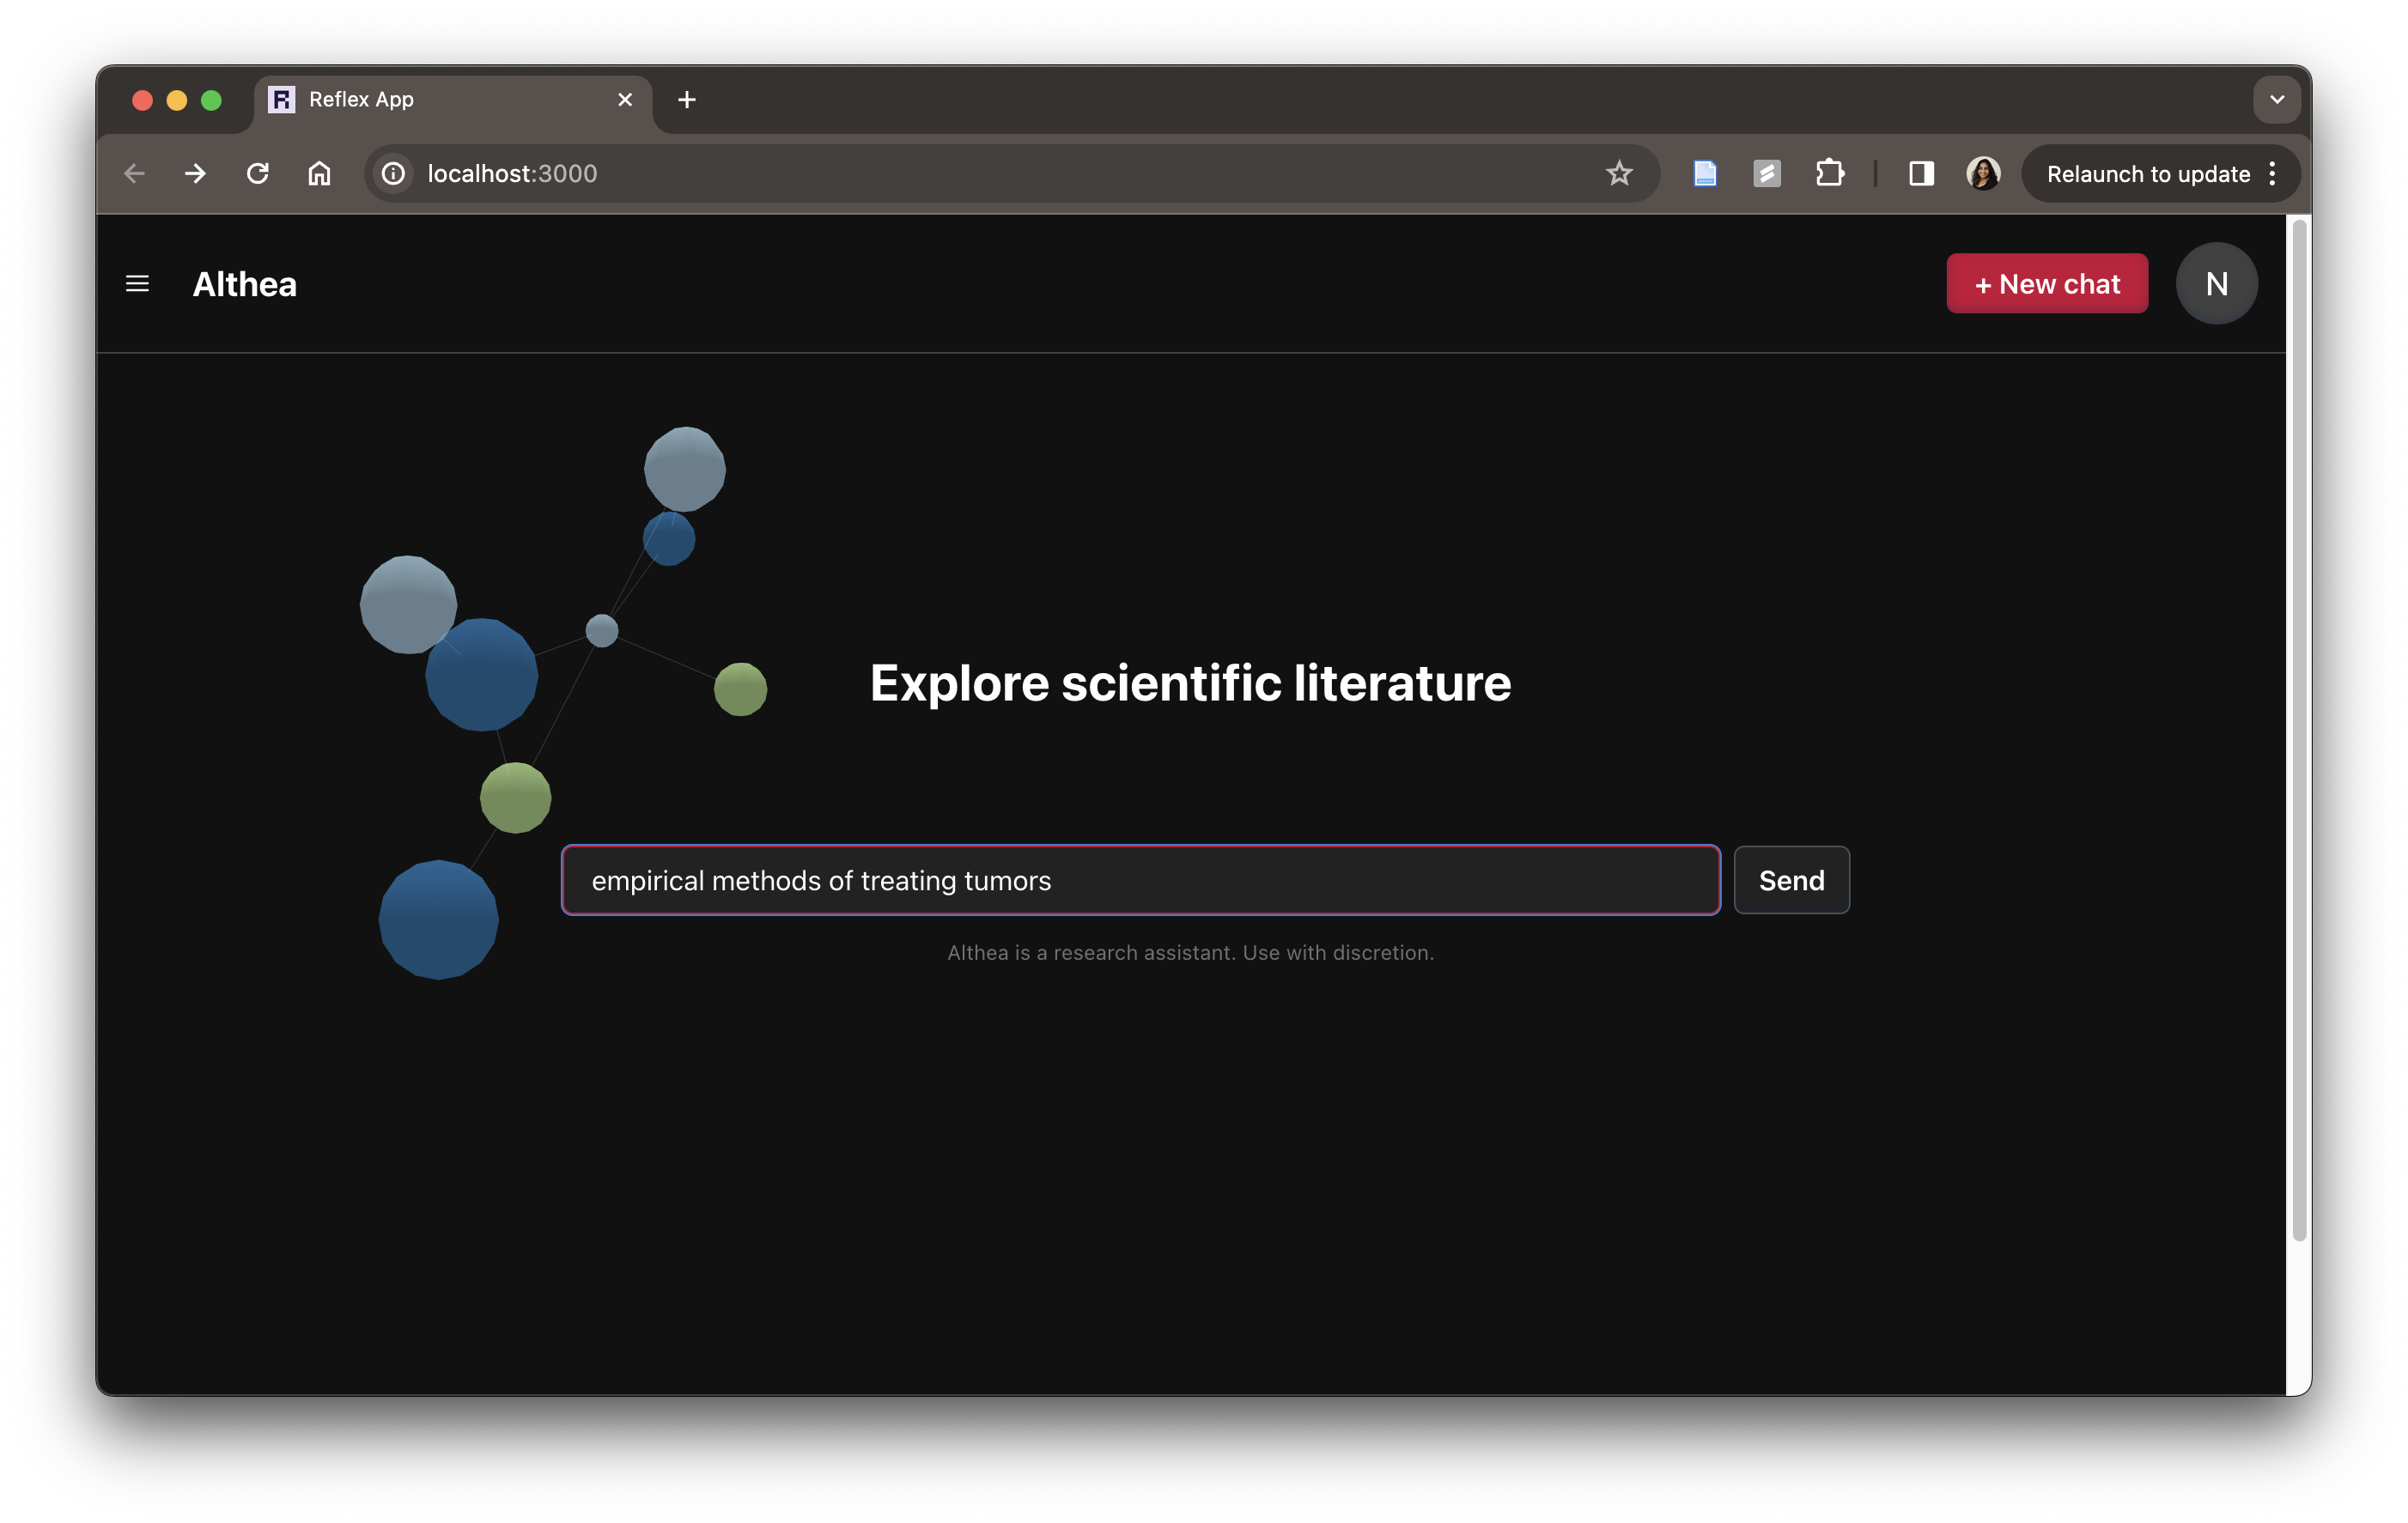Open a new browser tab
Viewport: 2408px width, 1523px height.
686,100
